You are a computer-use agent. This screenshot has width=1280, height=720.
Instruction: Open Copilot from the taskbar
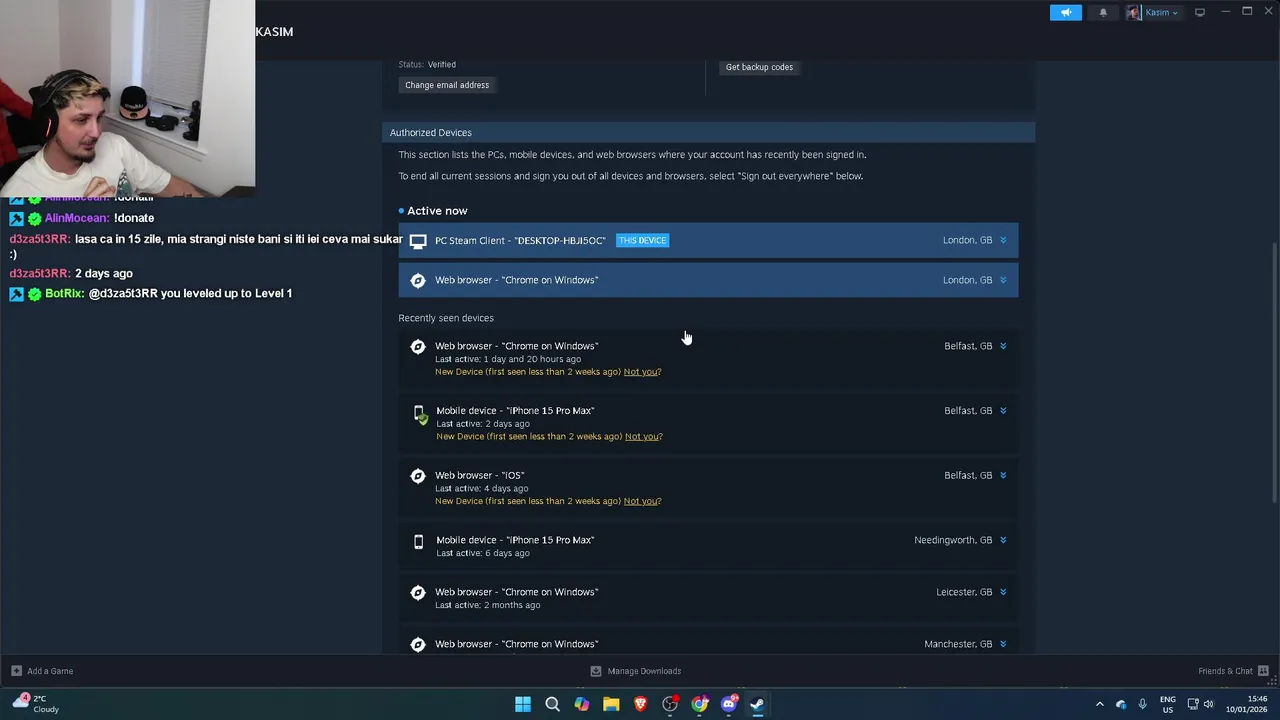[x=581, y=704]
